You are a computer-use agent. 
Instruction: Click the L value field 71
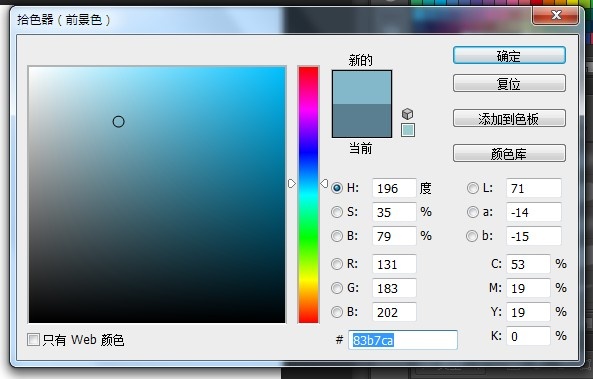point(534,188)
